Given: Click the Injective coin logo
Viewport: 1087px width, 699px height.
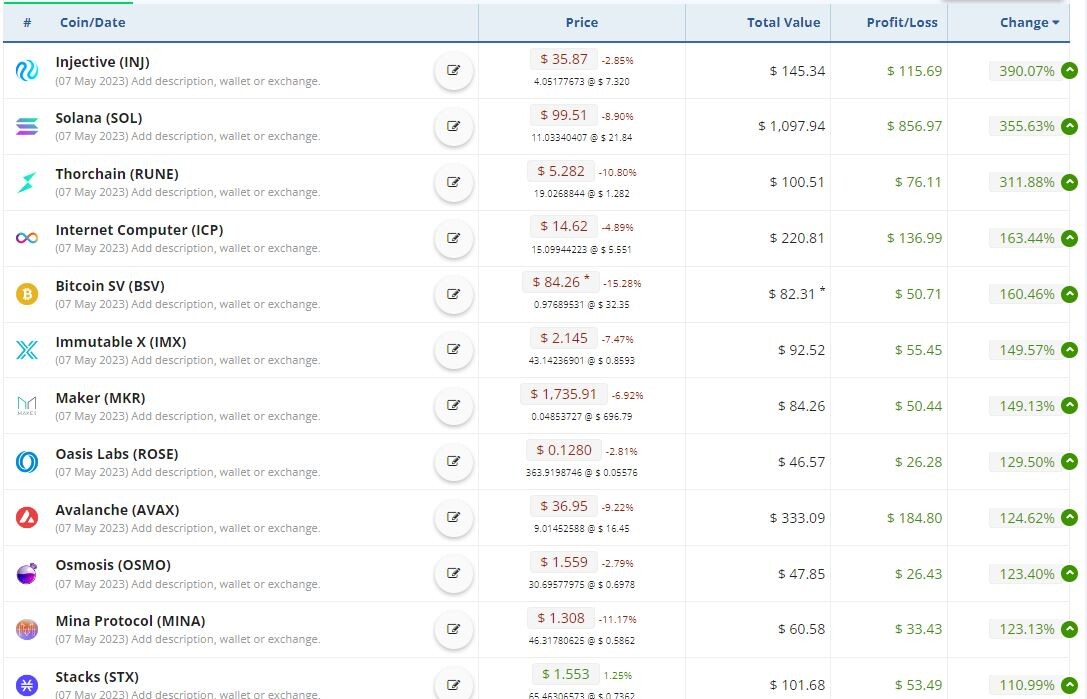Looking at the screenshot, I should [x=27, y=70].
